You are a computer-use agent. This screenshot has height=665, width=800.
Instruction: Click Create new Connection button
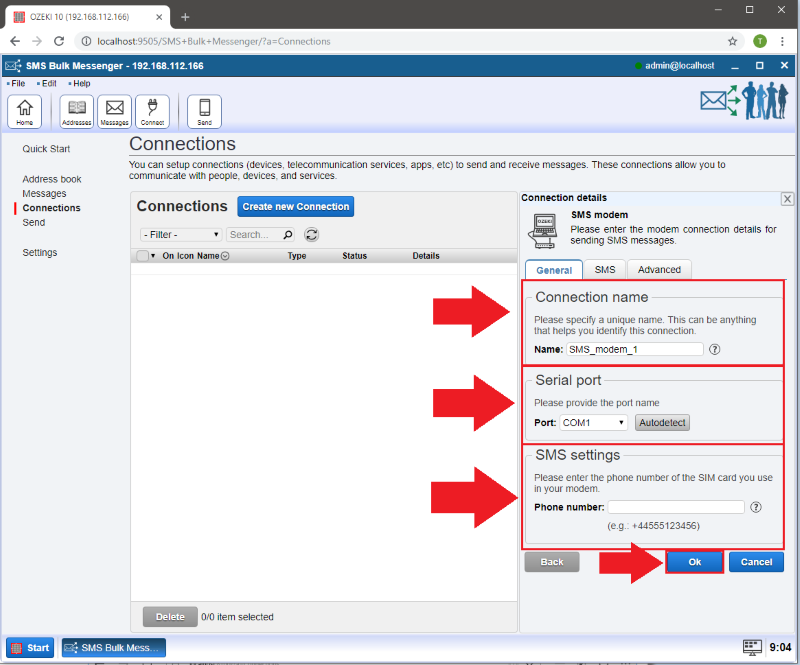[x=296, y=207]
